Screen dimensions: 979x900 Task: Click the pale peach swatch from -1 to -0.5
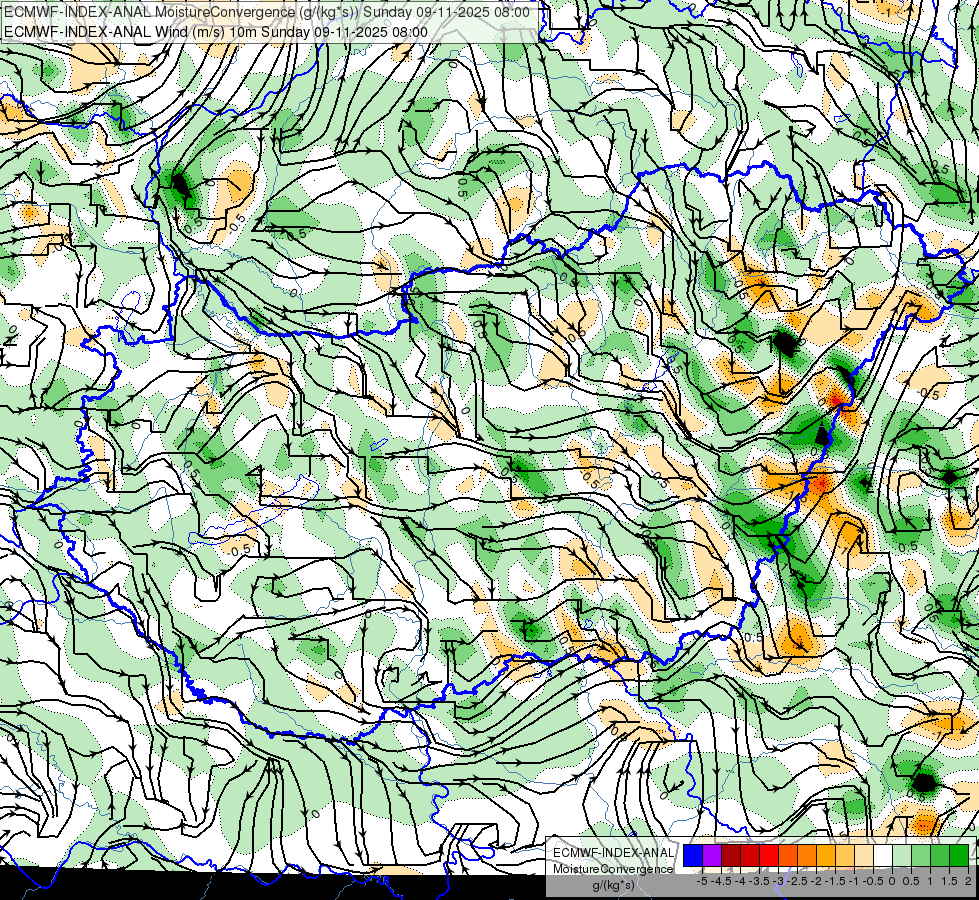[864, 855]
